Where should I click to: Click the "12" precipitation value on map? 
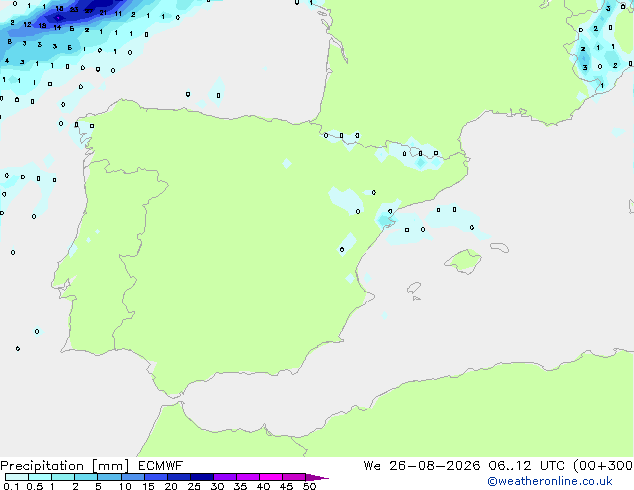tap(27, 25)
